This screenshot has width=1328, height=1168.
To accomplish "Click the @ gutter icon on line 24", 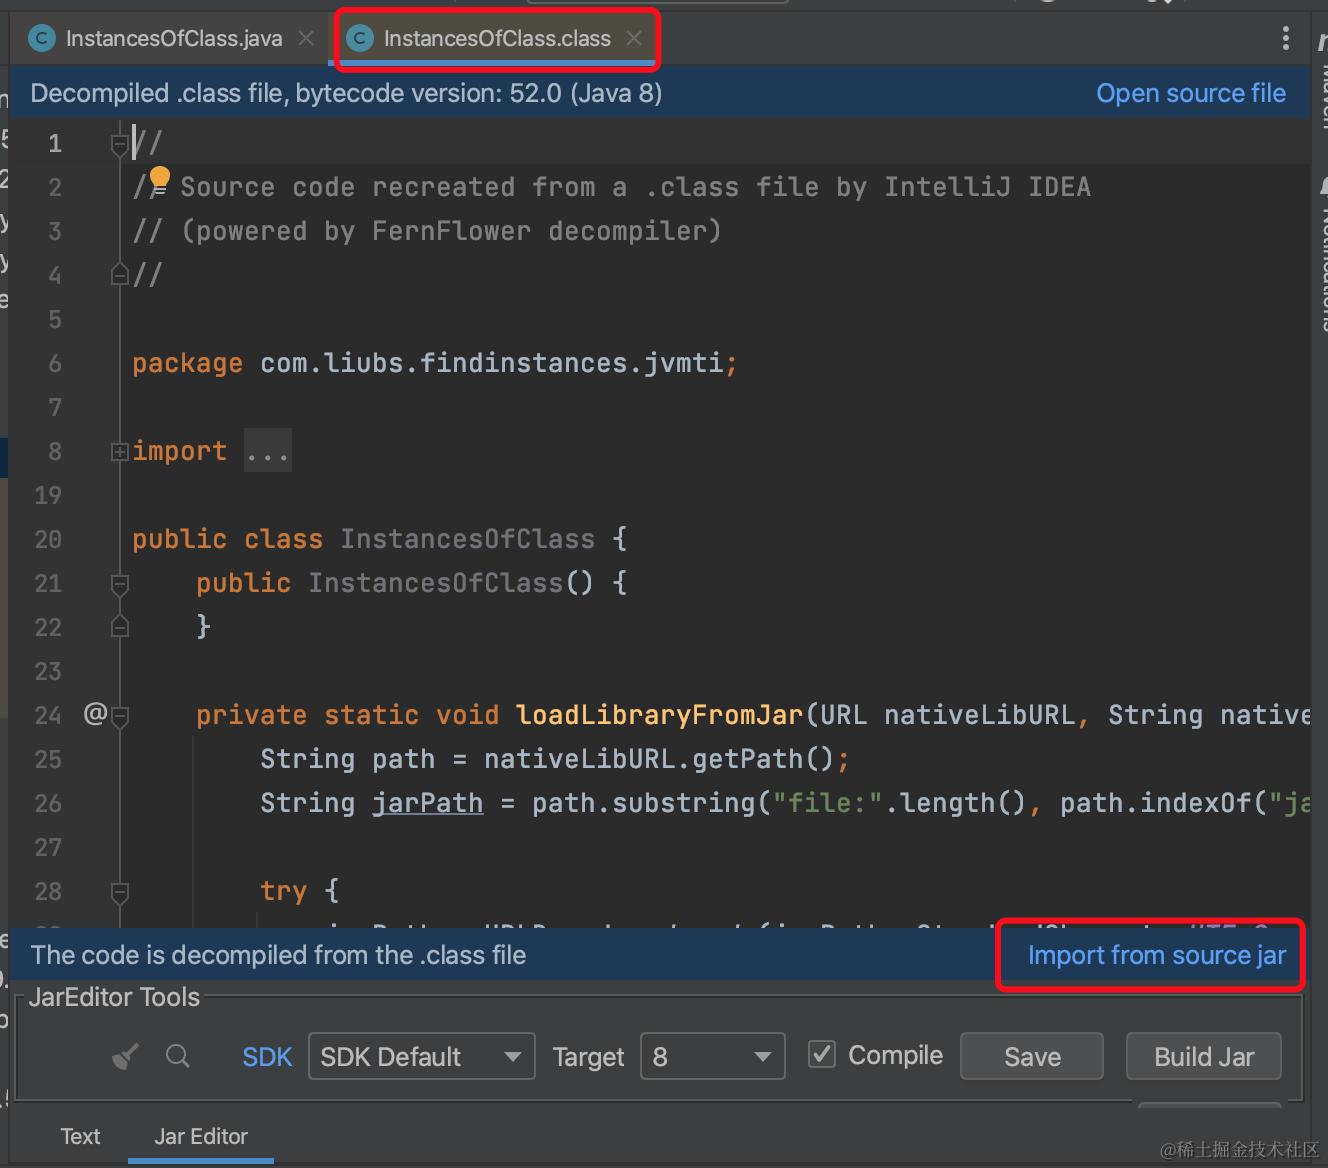I will point(95,713).
